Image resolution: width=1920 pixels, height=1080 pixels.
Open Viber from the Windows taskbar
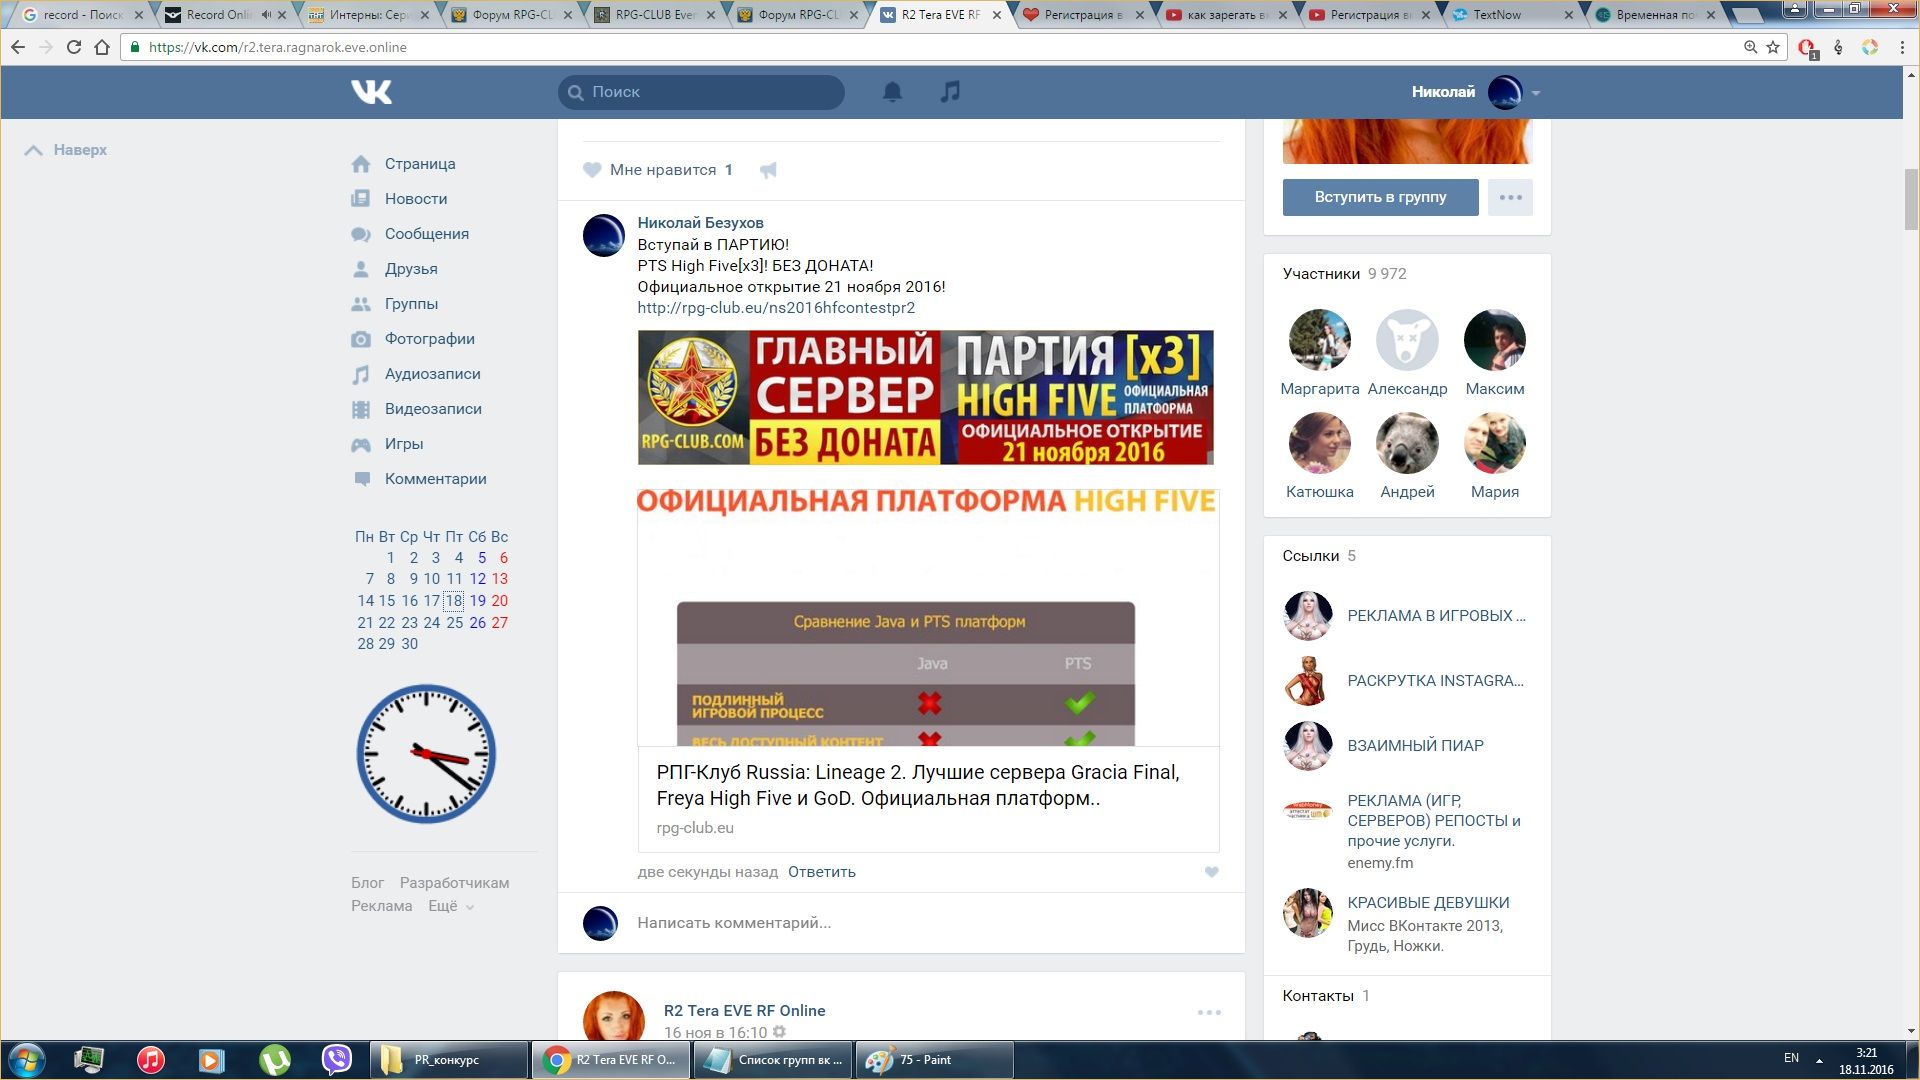[x=337, y=1059]
